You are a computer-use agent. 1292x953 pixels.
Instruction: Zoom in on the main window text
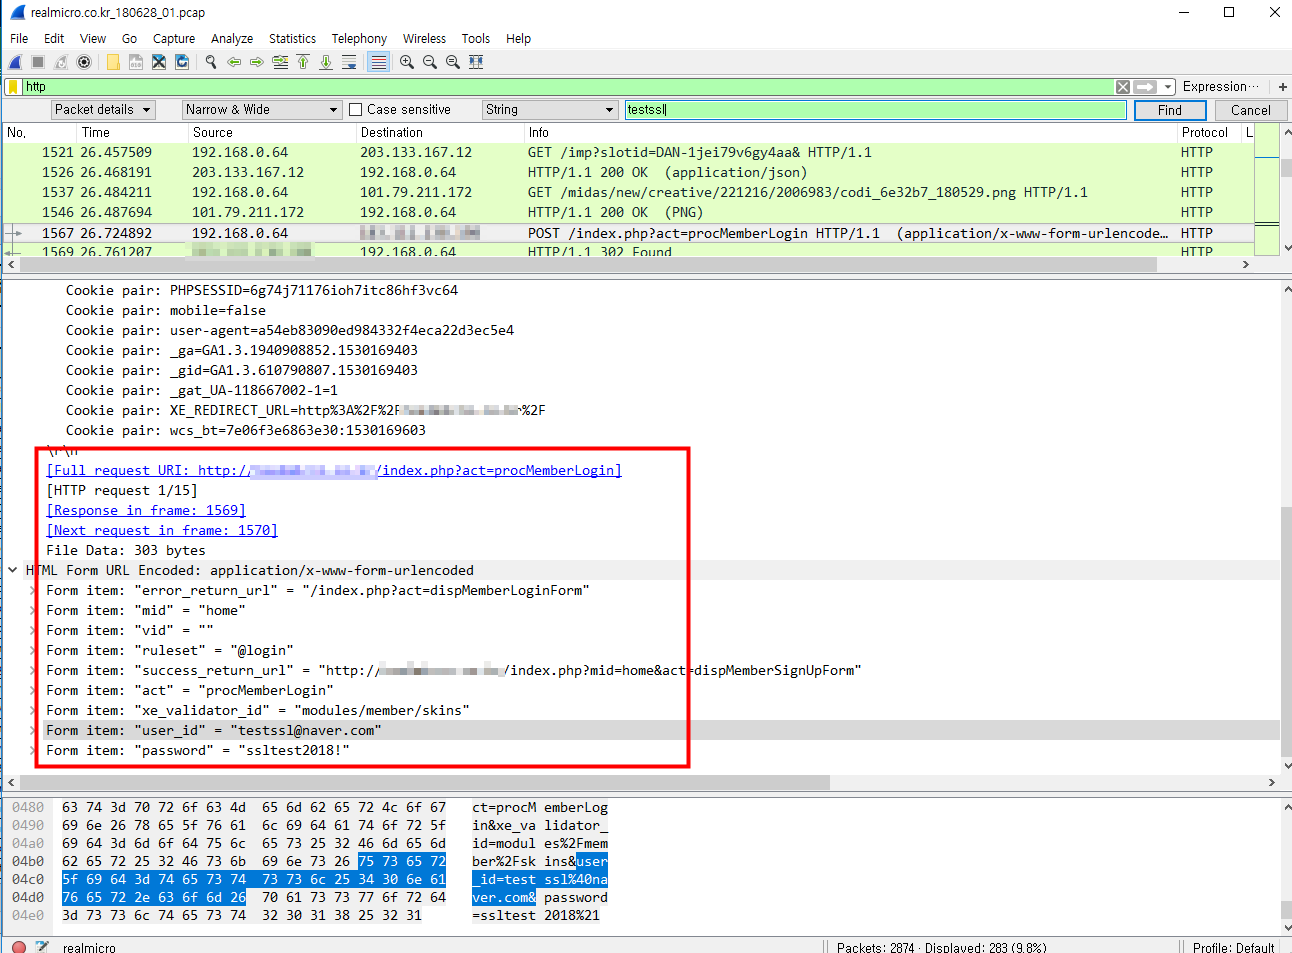(407, 62)
